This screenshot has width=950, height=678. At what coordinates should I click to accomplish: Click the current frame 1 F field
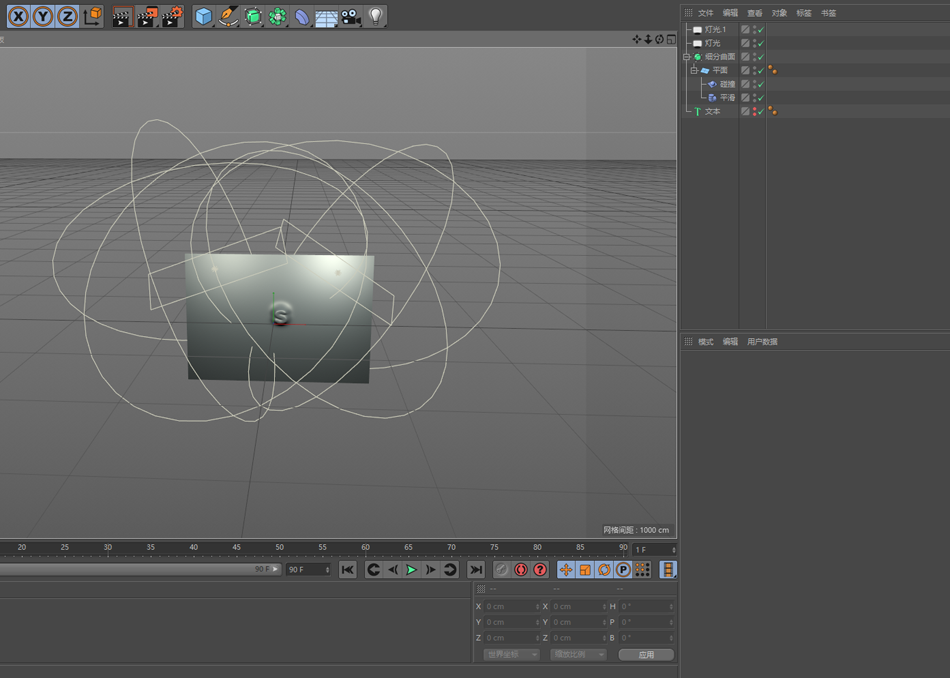(654, 550)
